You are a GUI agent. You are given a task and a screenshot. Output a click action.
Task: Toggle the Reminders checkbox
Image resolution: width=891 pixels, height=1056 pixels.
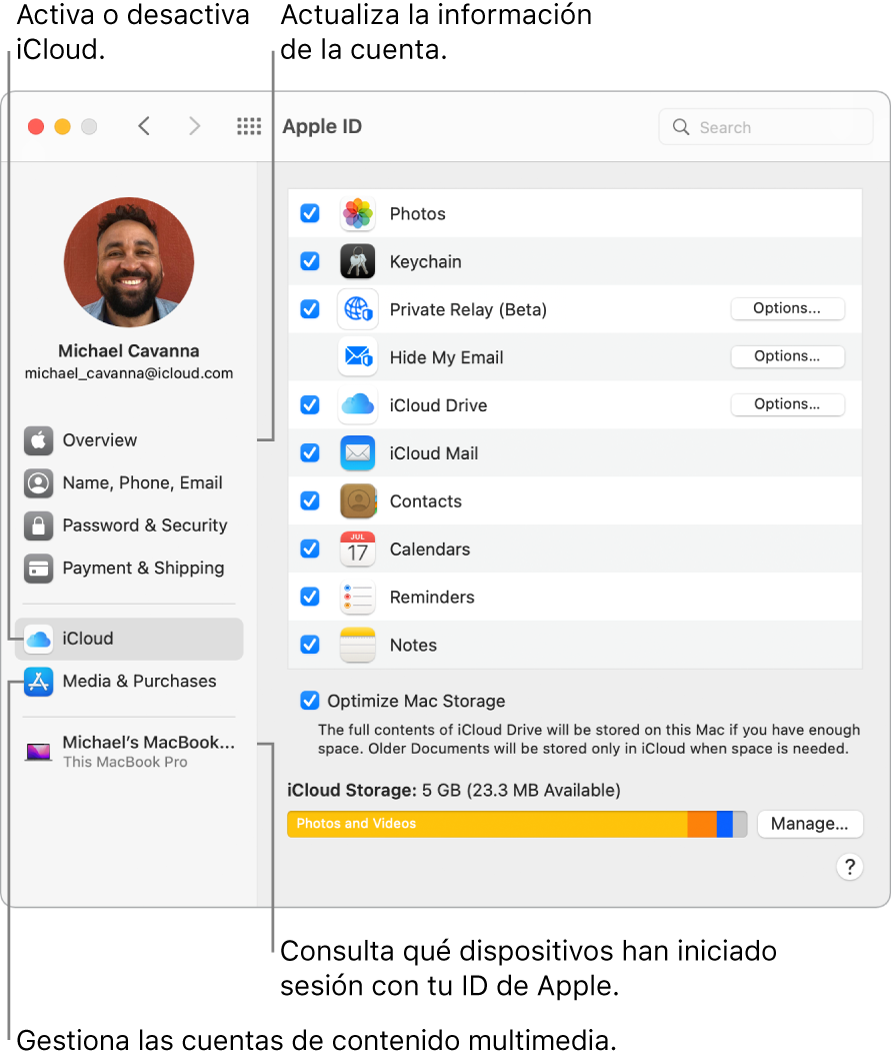pyautogui.click(x=310, y=597)
